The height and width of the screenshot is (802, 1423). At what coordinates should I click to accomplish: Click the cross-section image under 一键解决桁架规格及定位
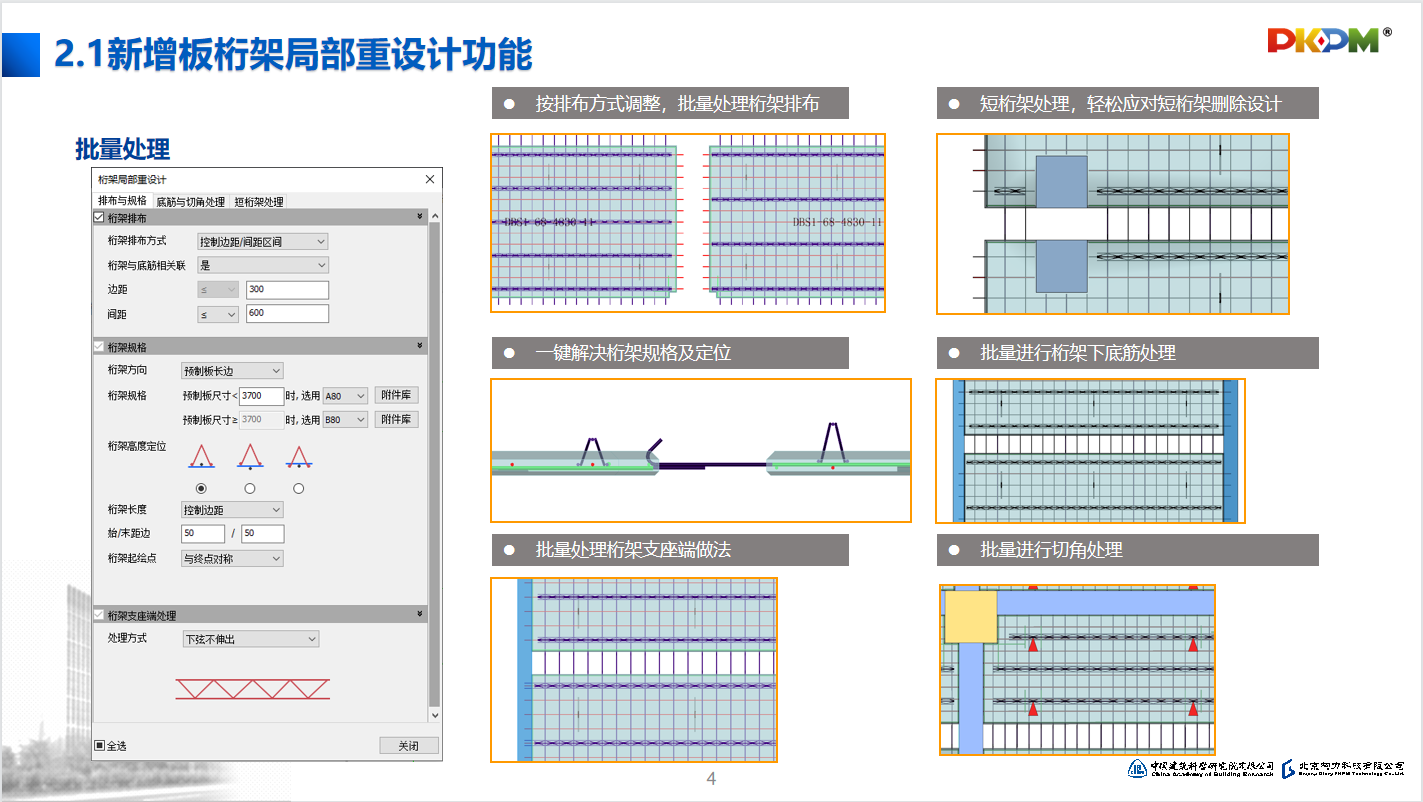[x=701, y=450]
